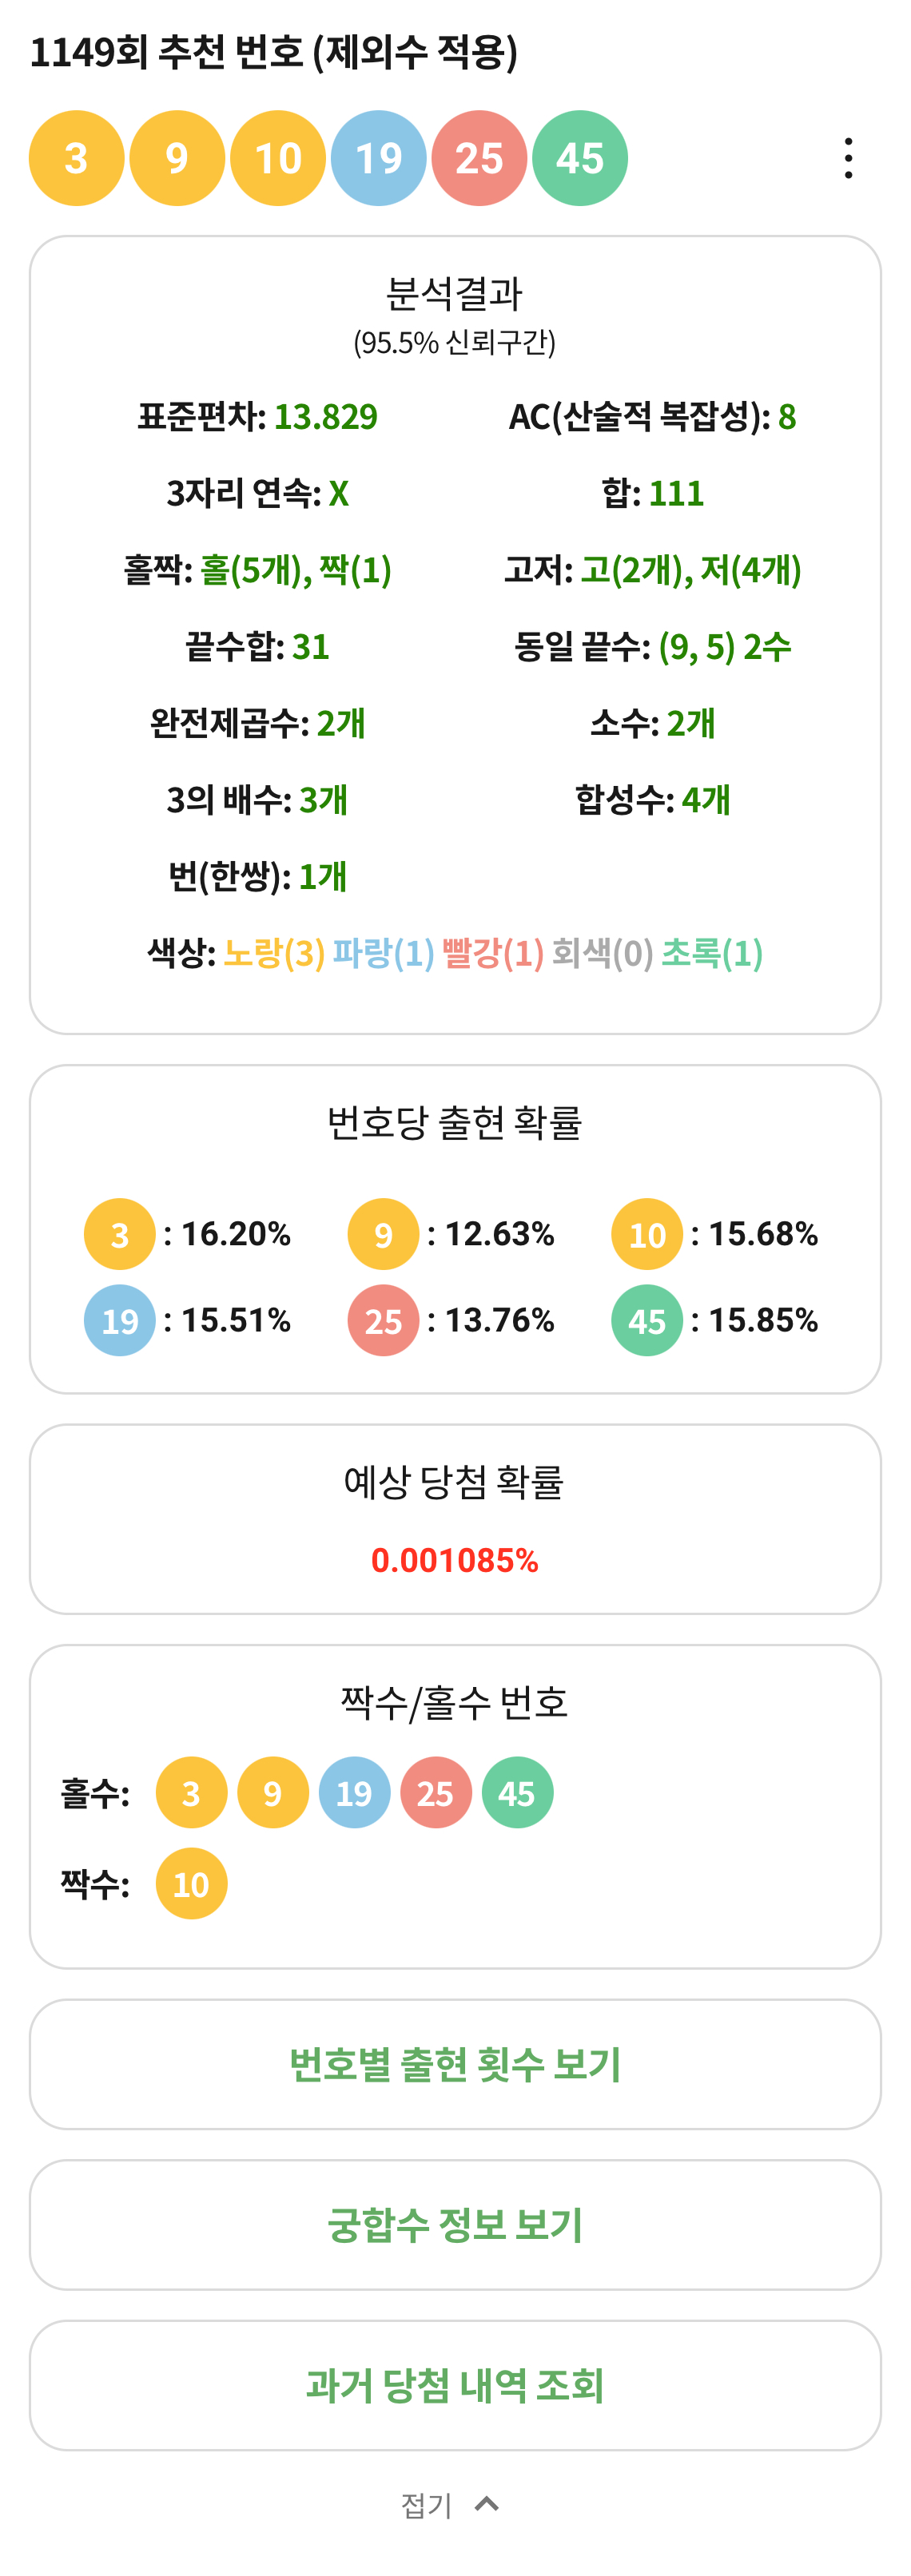
Task: Tap the red ball 25 in header
Action: [479, 158]
